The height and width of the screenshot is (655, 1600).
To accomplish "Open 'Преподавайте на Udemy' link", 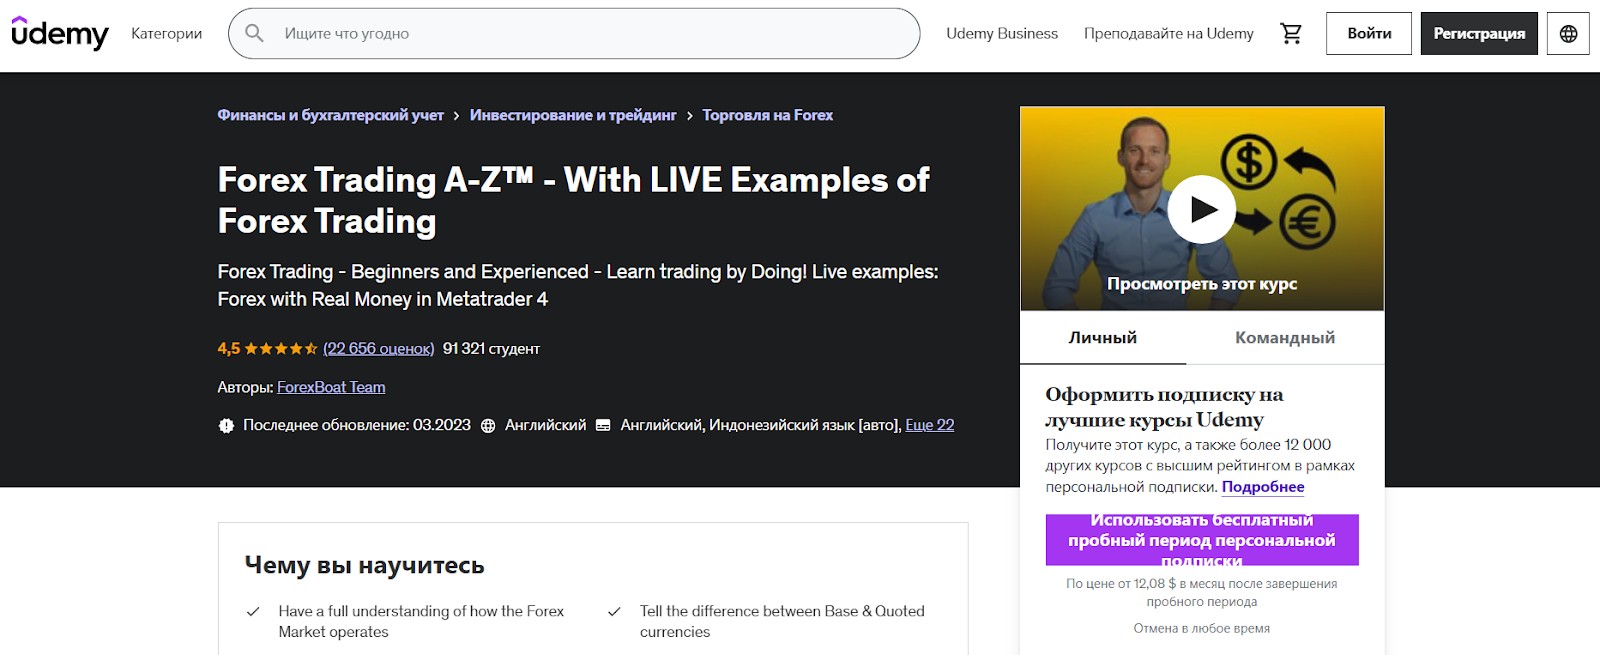I will (x=1168, y=33).
